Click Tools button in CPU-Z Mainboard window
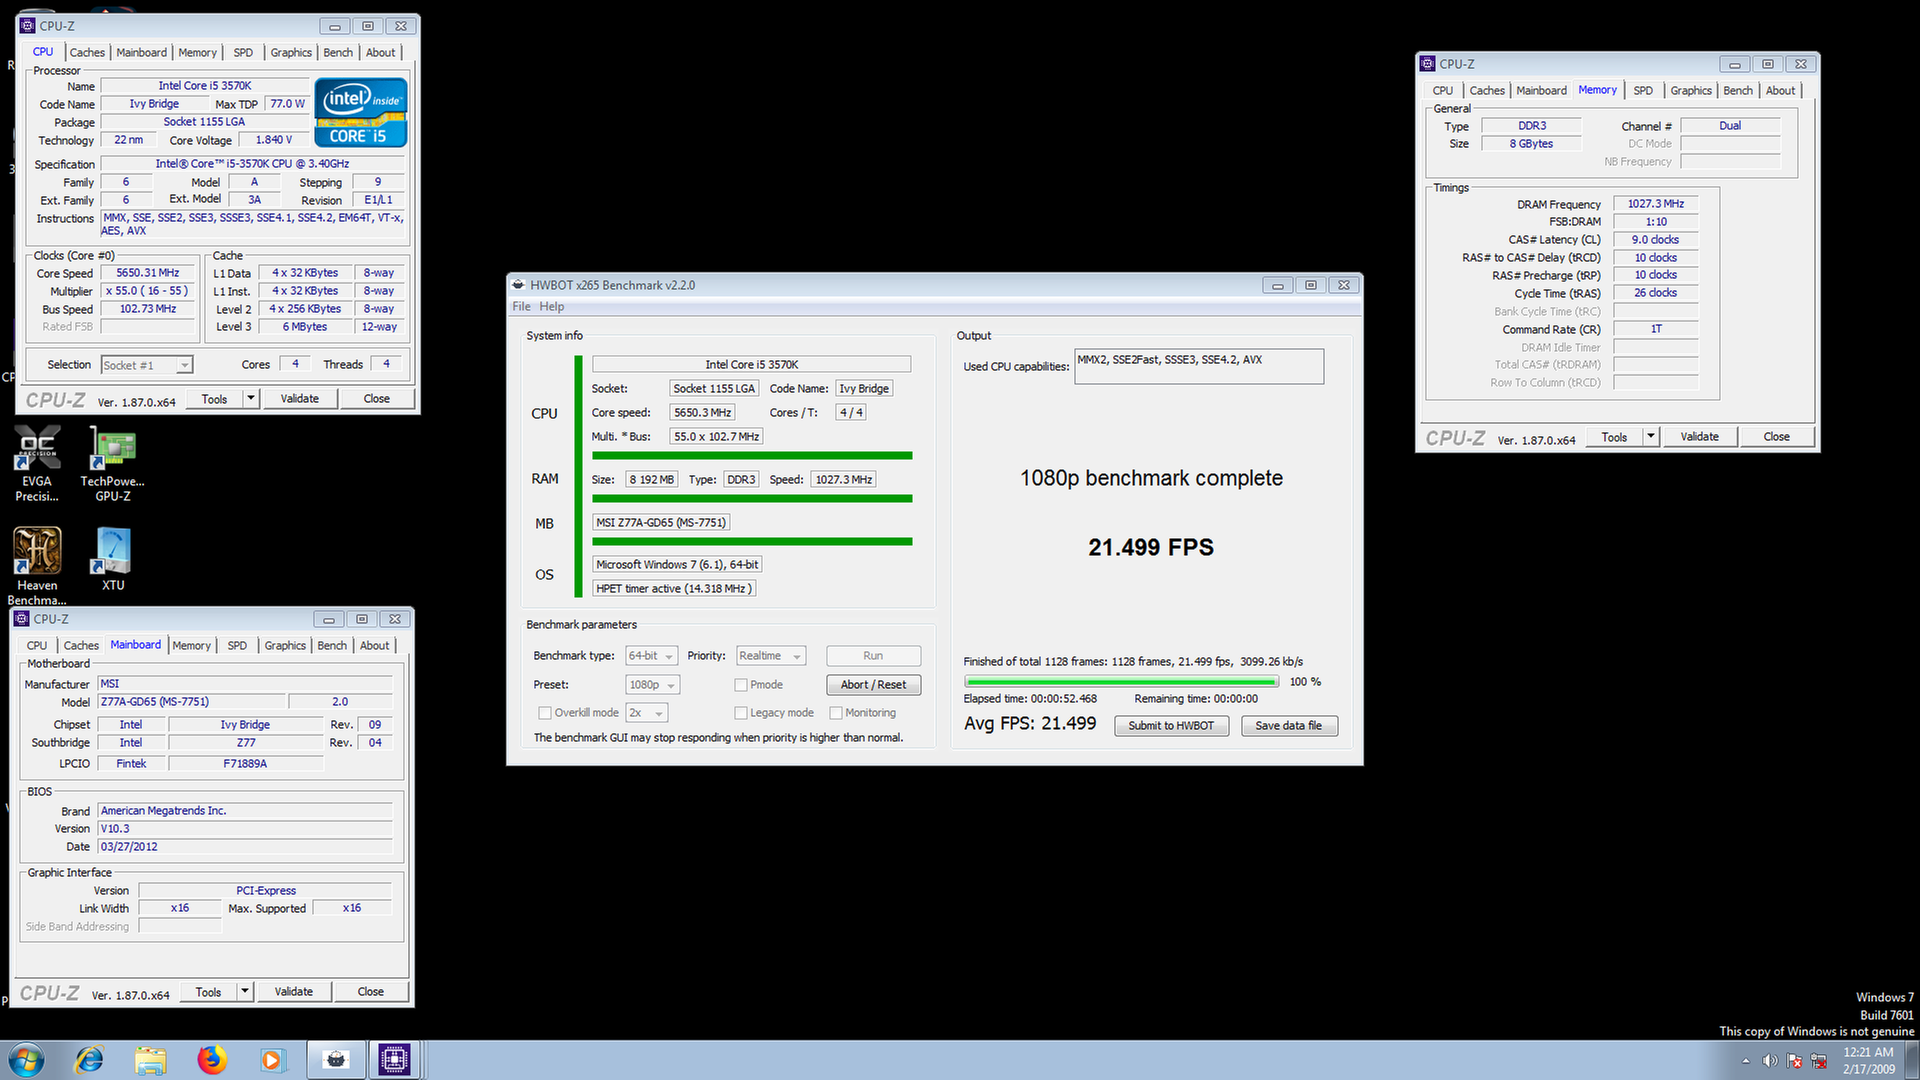 pyautogui.click(x=208, y=992)
